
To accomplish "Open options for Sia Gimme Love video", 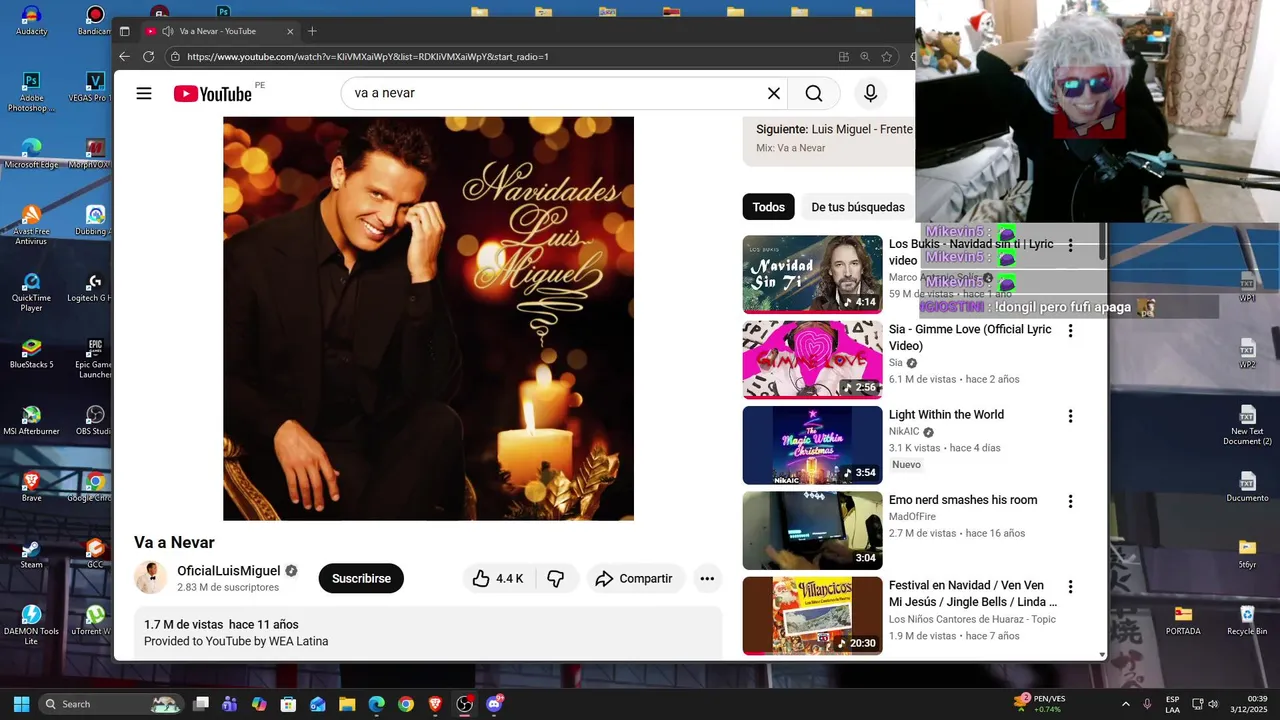I will point(1070,330).
